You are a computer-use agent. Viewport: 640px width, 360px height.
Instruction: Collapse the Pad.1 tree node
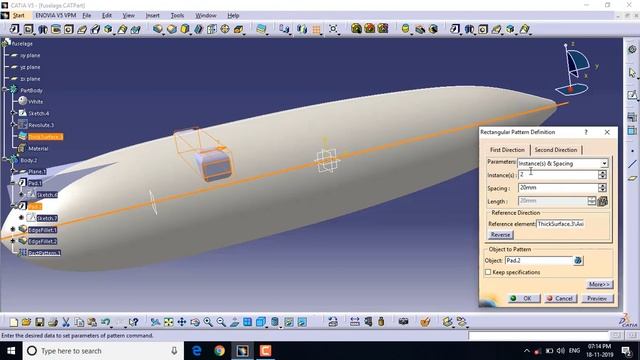[x=13, y=182]
